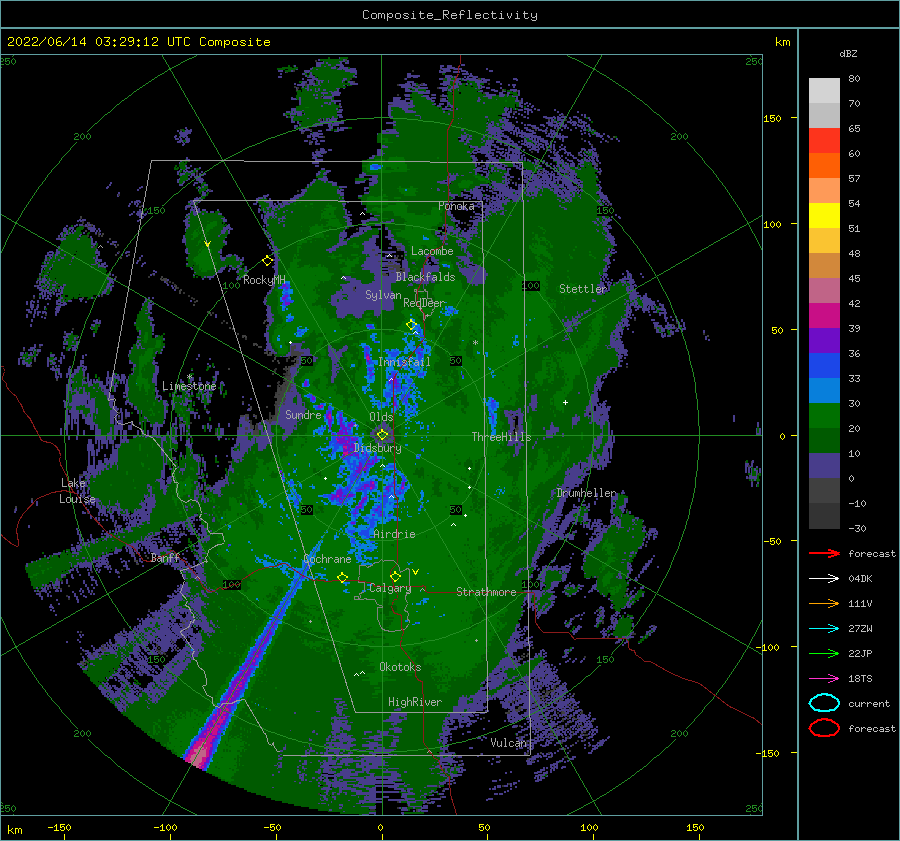Click the yellow diamond marker below Cochrane
This screenshot has height=841, width=900.
tap(343, 577)
